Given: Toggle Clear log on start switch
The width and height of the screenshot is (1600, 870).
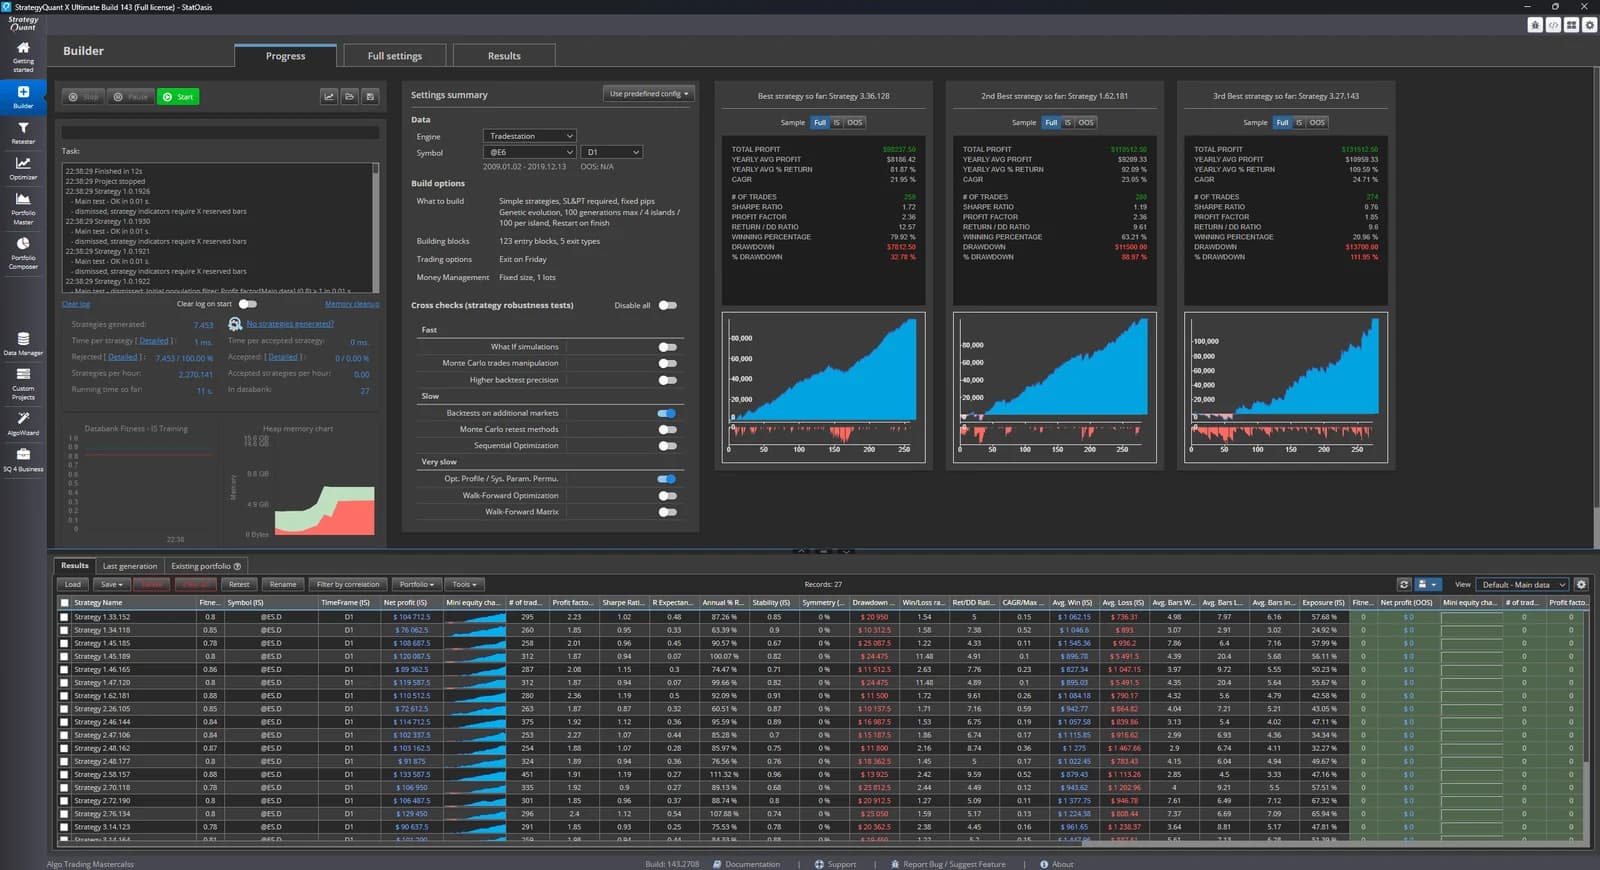Looking at the screenshot, I should 248,304.
